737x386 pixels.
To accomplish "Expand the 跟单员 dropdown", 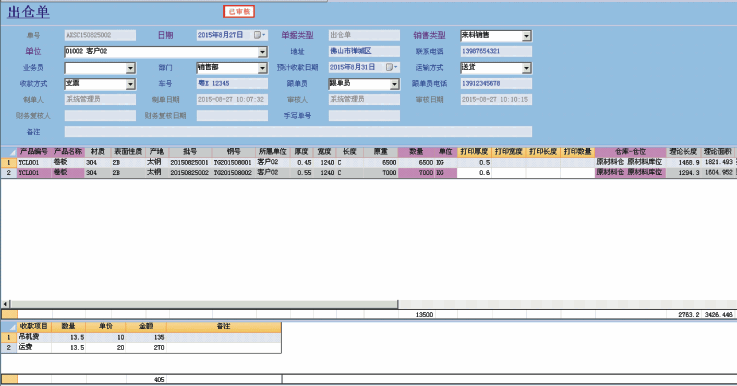I will click(394, 84).
